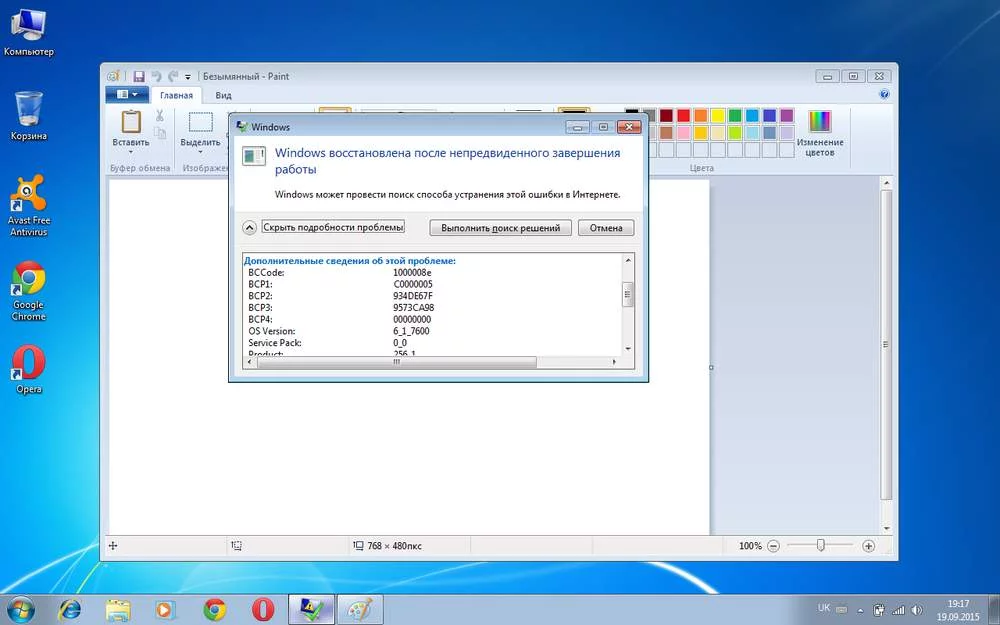Select the Главная (Home) ribbon tab

coord(176,95)
